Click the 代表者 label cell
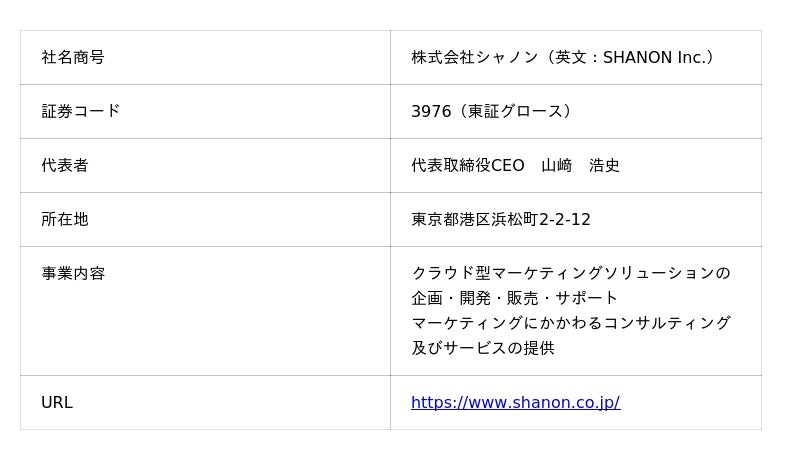This screenshot has height=460, width=800. pos(65,166)
